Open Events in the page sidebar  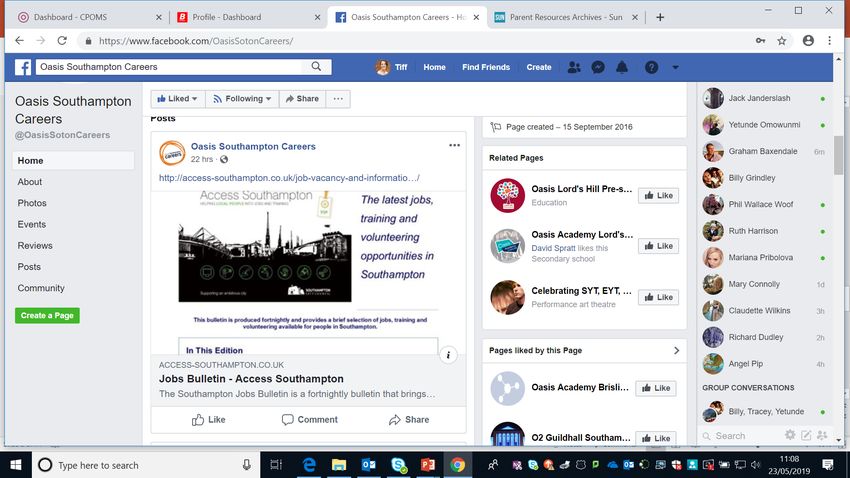pos(31,224)
